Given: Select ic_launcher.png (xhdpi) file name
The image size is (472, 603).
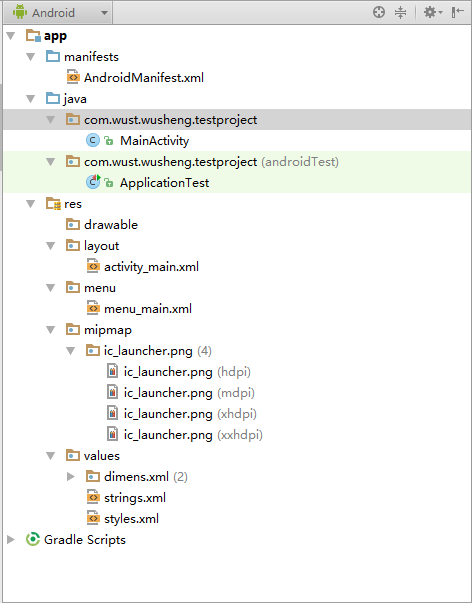Looking at the screenshot, I should 168,414.
